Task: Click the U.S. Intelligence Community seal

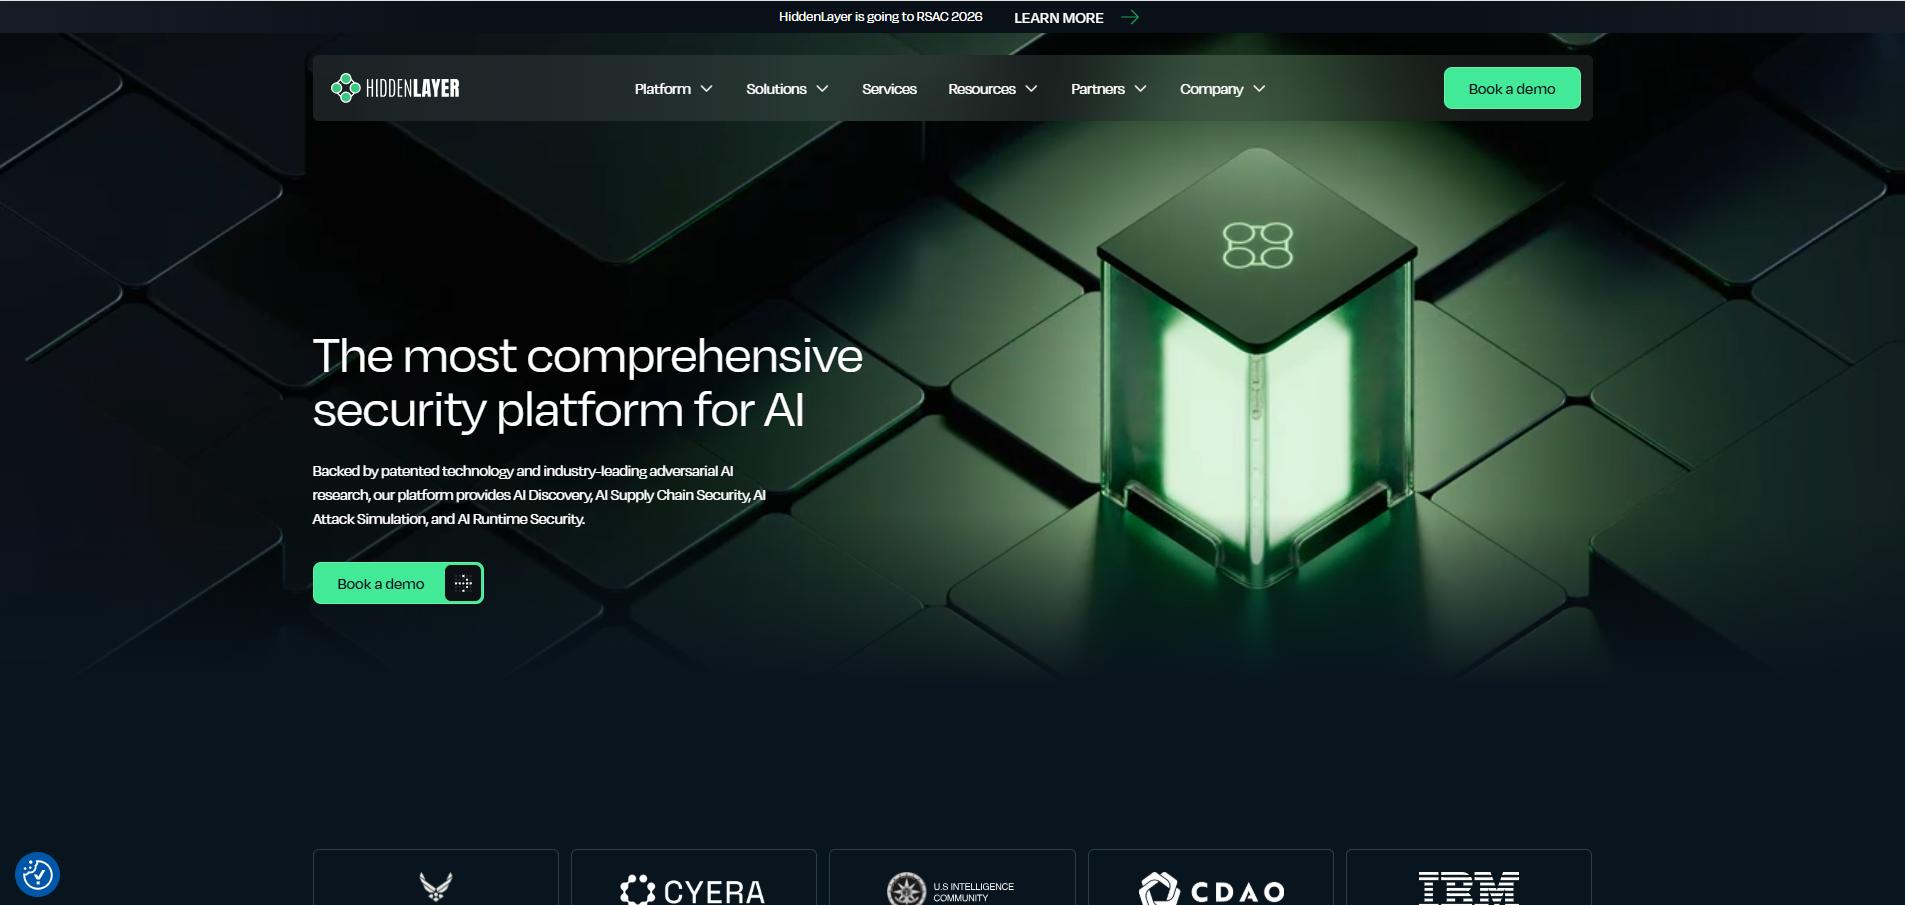Action: click(x=951, y=888)
